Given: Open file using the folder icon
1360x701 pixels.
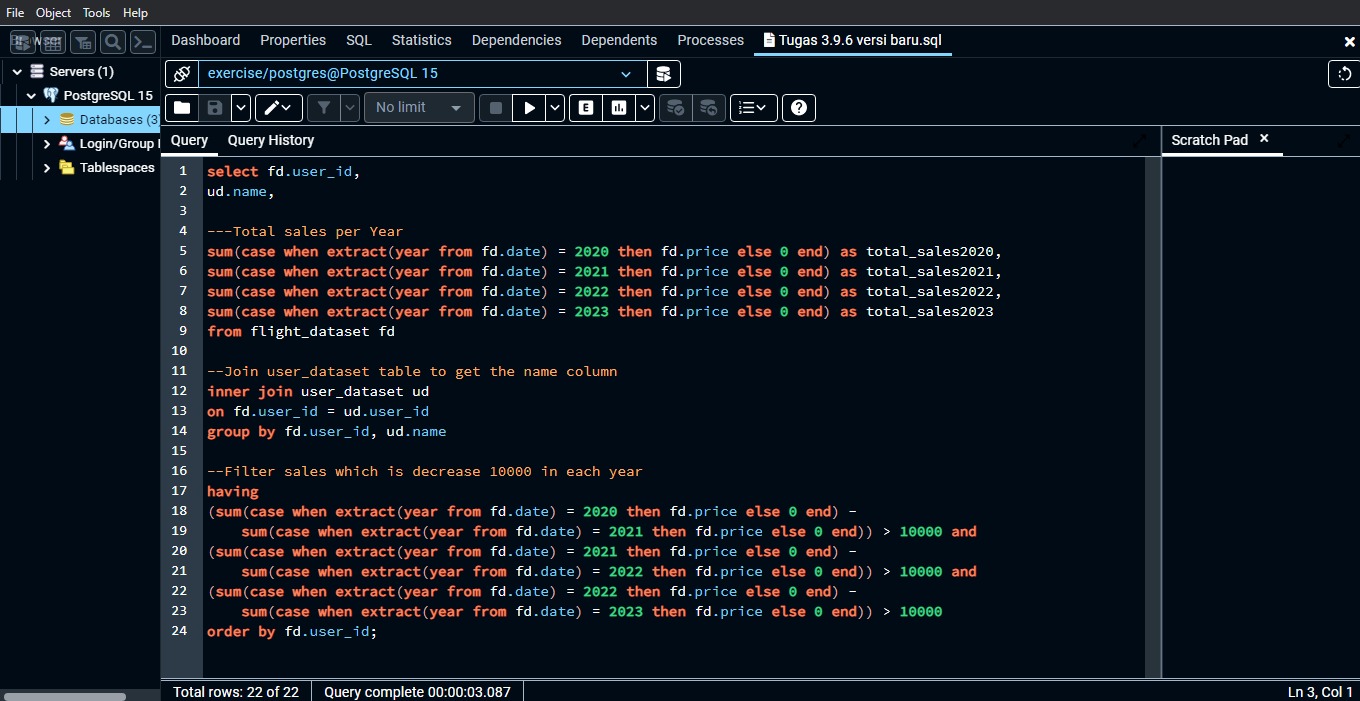Looking at the screenshot, I should (181, 108).
